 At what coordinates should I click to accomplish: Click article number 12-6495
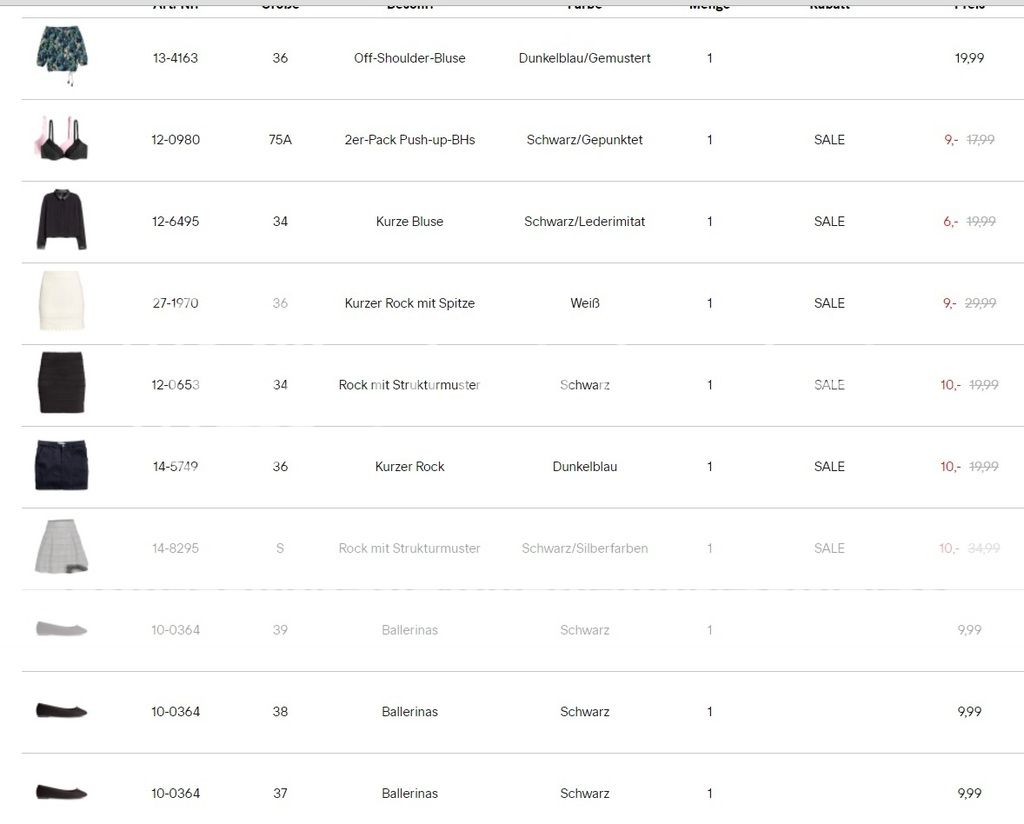coord(175,221)
